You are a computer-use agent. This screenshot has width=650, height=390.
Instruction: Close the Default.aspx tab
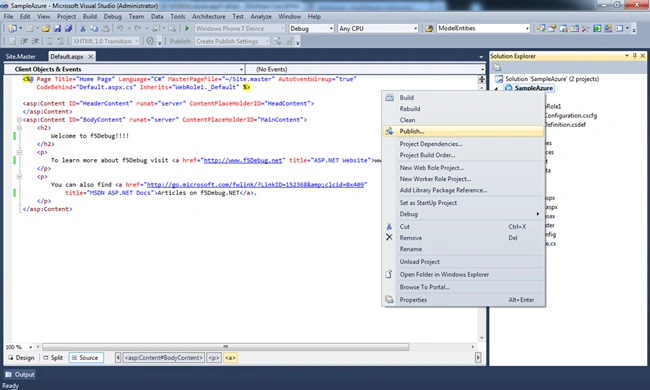(x=91, y=56)
